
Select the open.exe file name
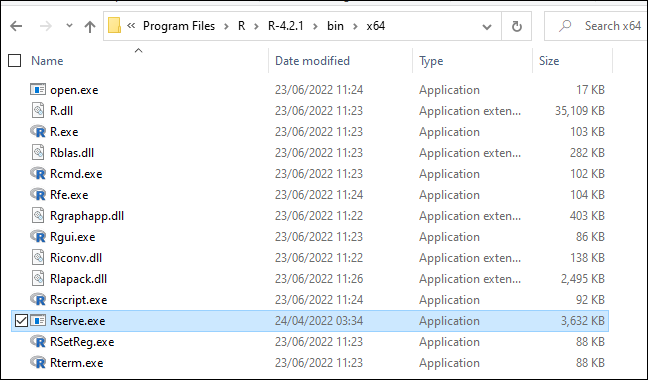[x=74, y=90]
